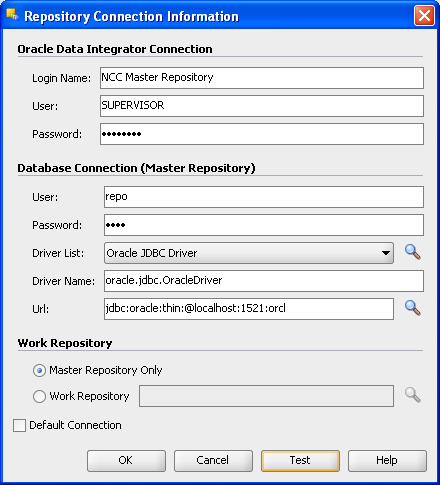The width and height of the screenshot is (440, 485).
Task: Click the database connection Password field
Action: (x=264, y=225)
